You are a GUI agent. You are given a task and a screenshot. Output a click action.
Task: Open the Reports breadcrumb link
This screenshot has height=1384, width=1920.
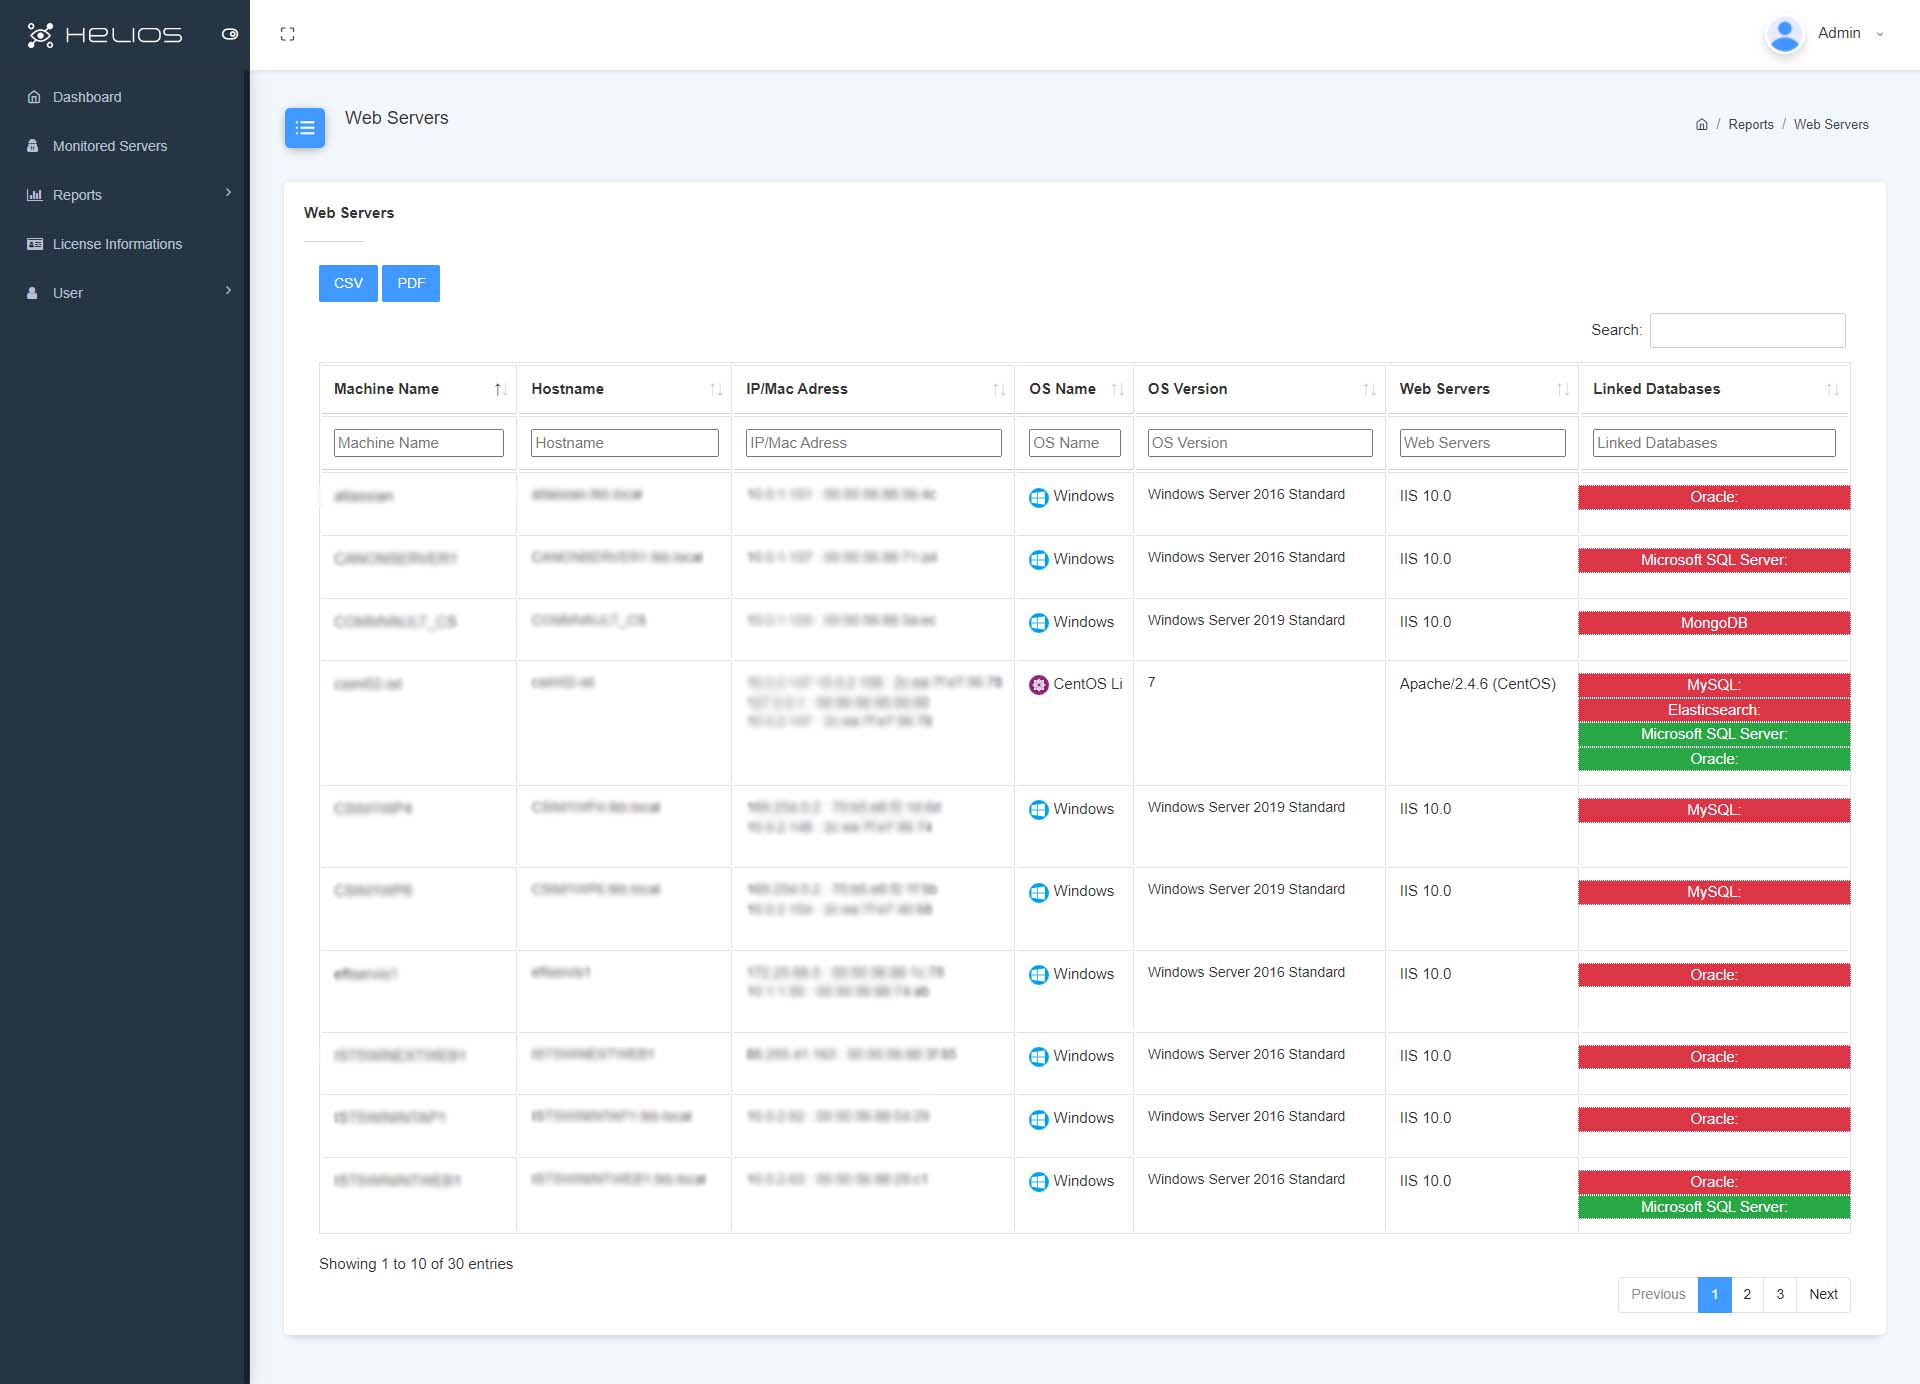click(x=1751, y=124)
